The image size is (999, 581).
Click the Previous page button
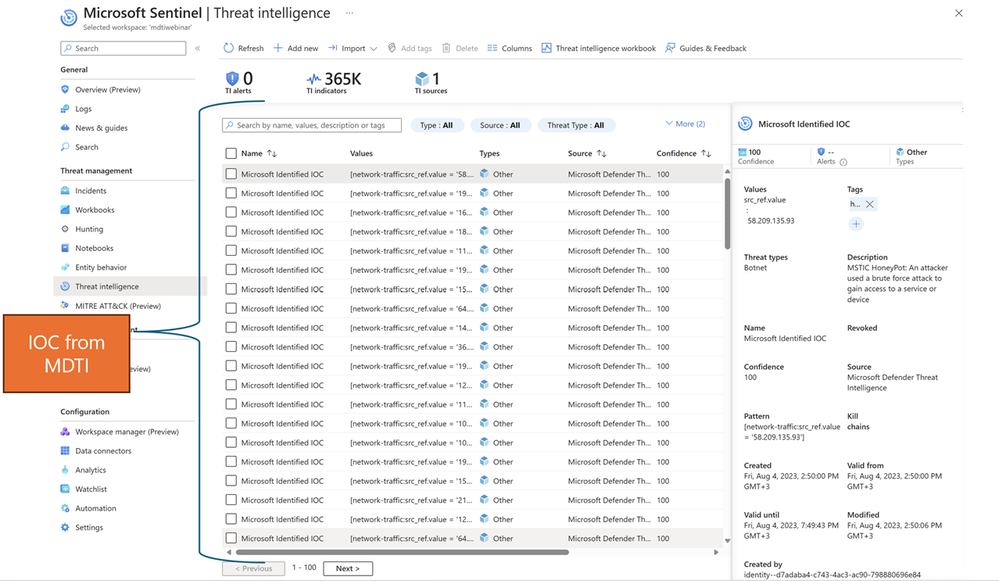point(254,568)
